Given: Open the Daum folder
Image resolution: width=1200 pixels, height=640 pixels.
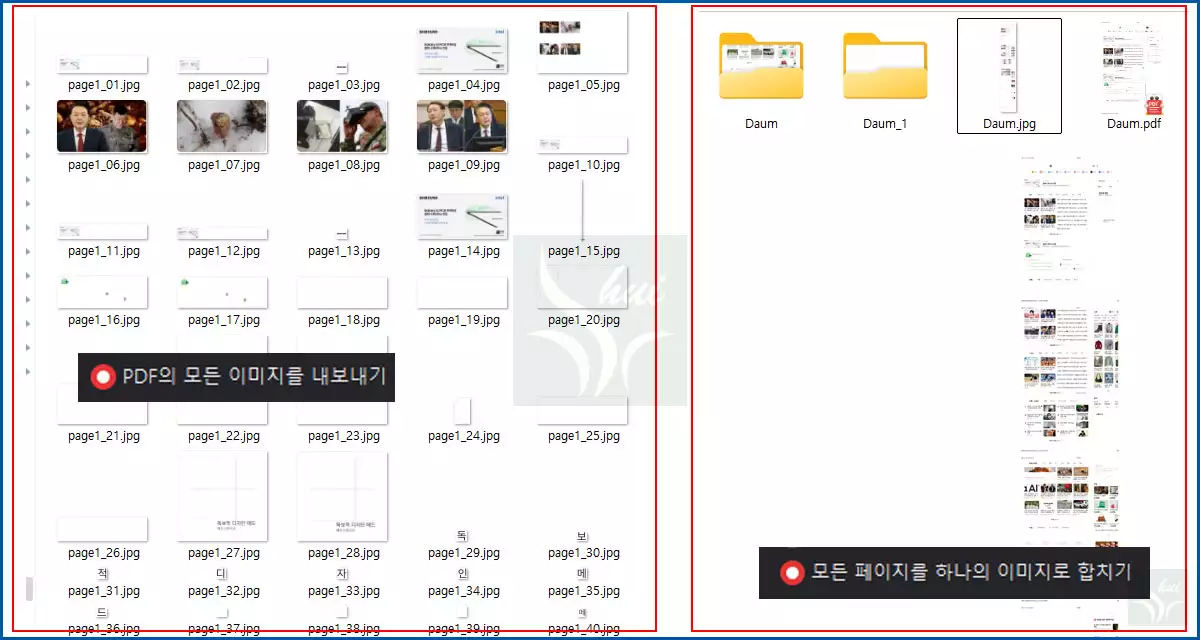Looking at the screenshot, I should pyautogui.click(x=761, y=65).
